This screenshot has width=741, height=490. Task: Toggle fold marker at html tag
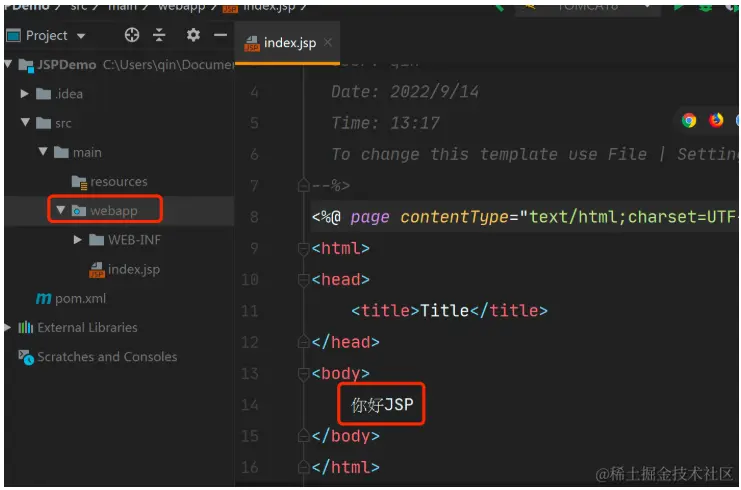click(303, 249)
